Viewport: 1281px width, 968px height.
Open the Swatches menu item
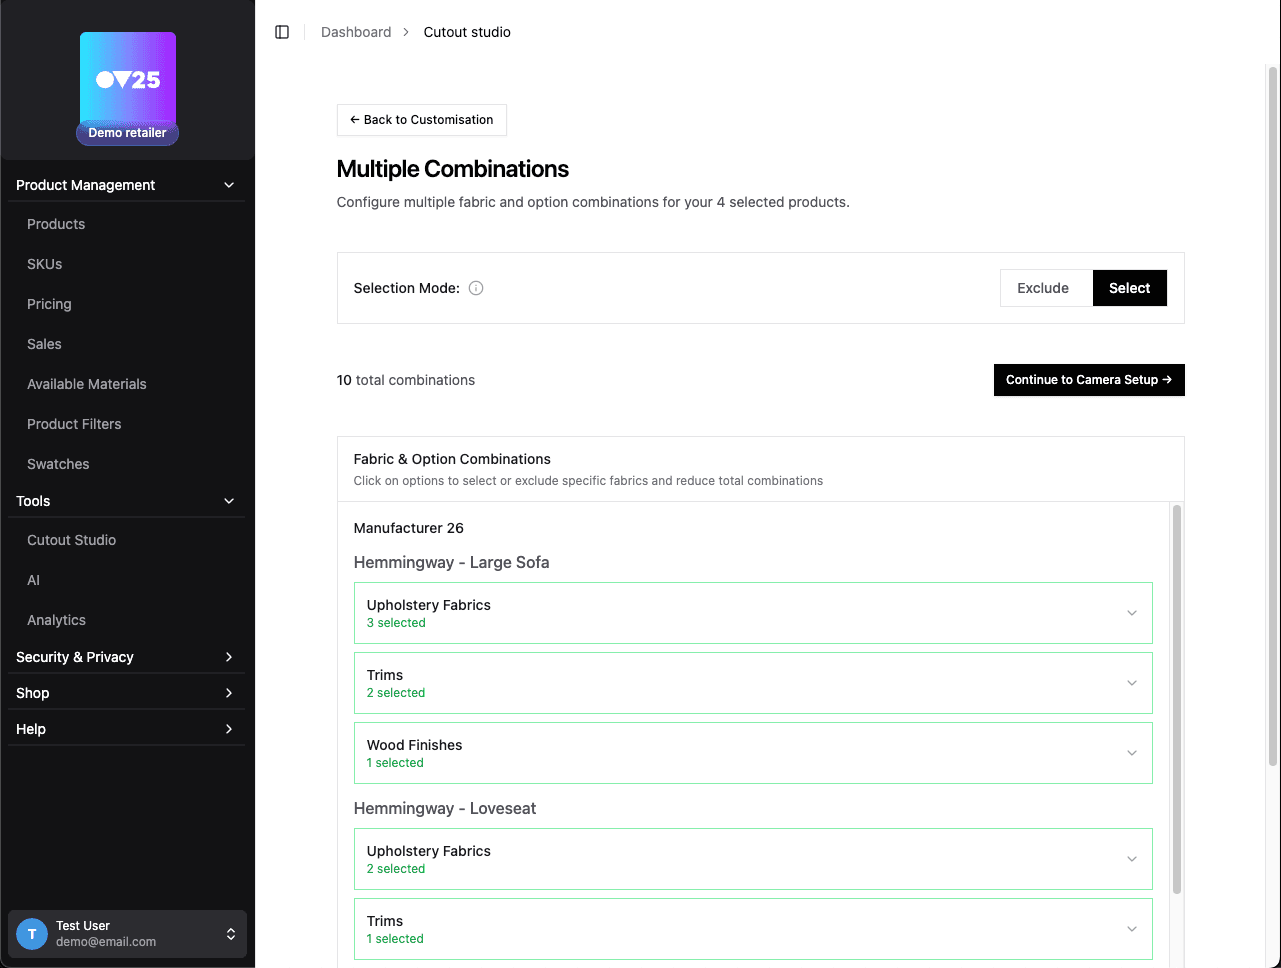58,464
